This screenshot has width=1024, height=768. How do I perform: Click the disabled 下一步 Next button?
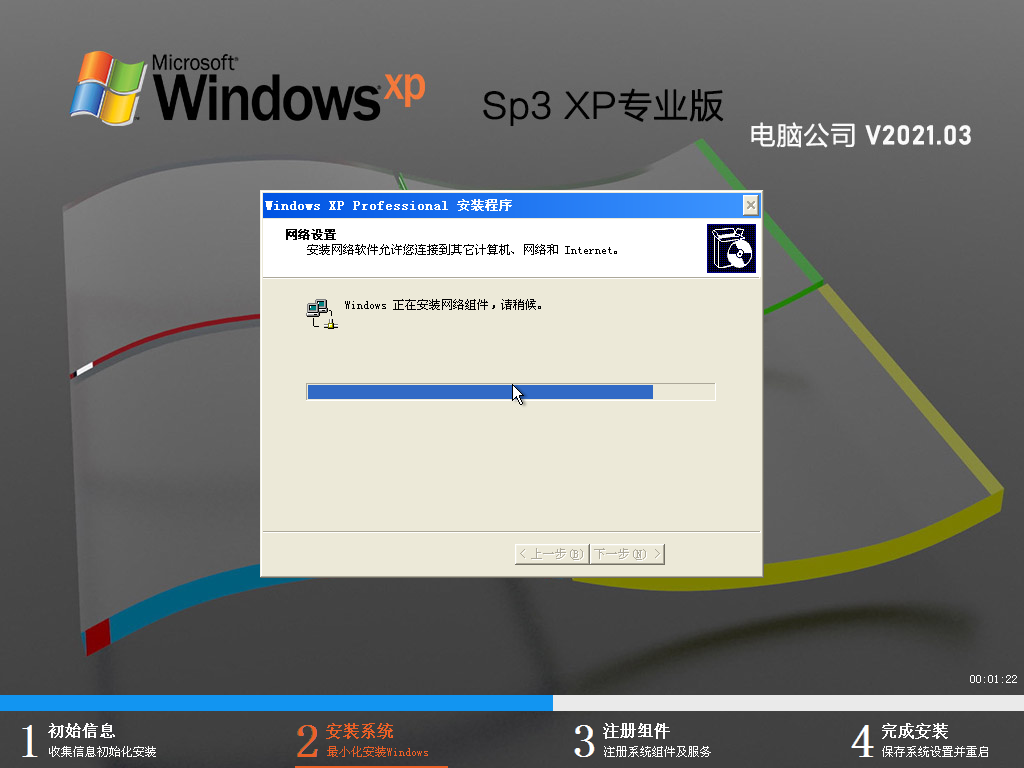coord(626,553)
